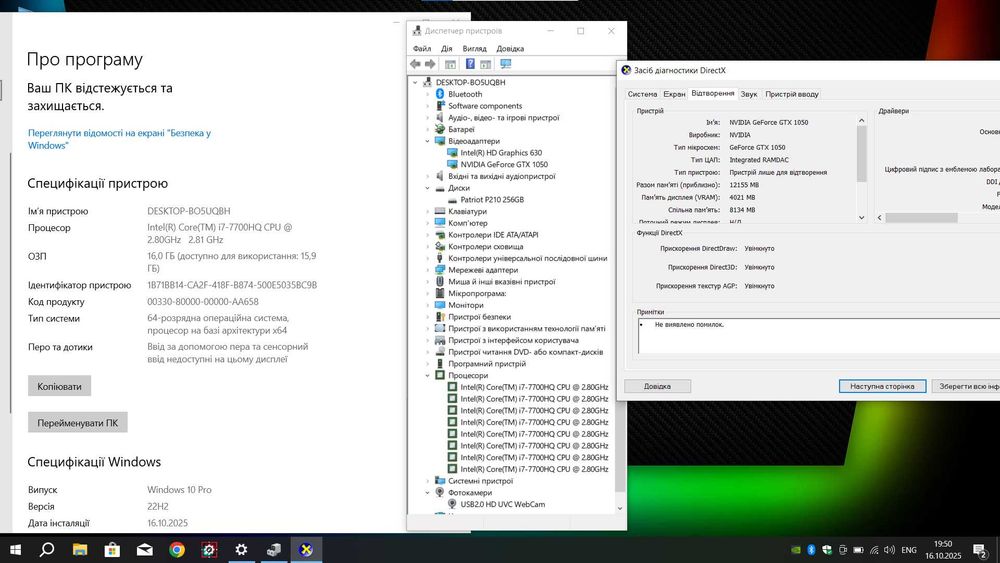Click Наступна сторінка button in DirectX
1000x563 pixels.
click(882, 386)
